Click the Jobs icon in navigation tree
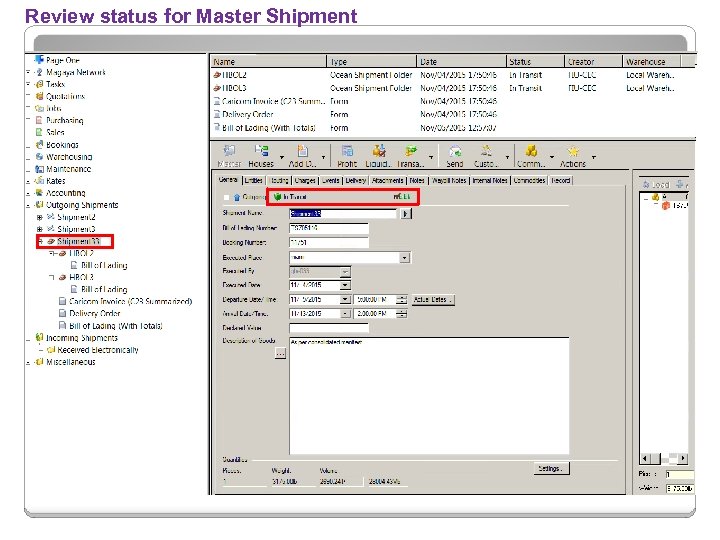Viewport: 720px width, 540px height. [39, 108]
